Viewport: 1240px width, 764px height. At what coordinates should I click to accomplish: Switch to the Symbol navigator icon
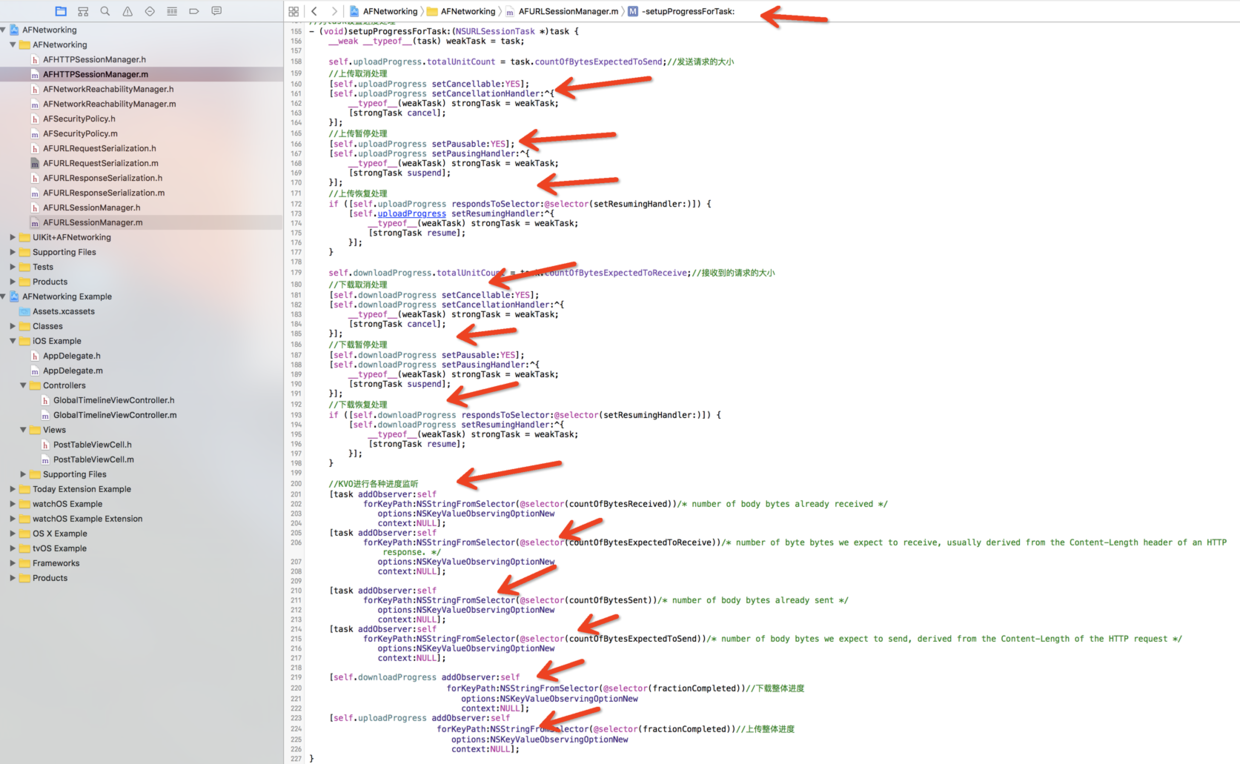[x=83, y=11]
